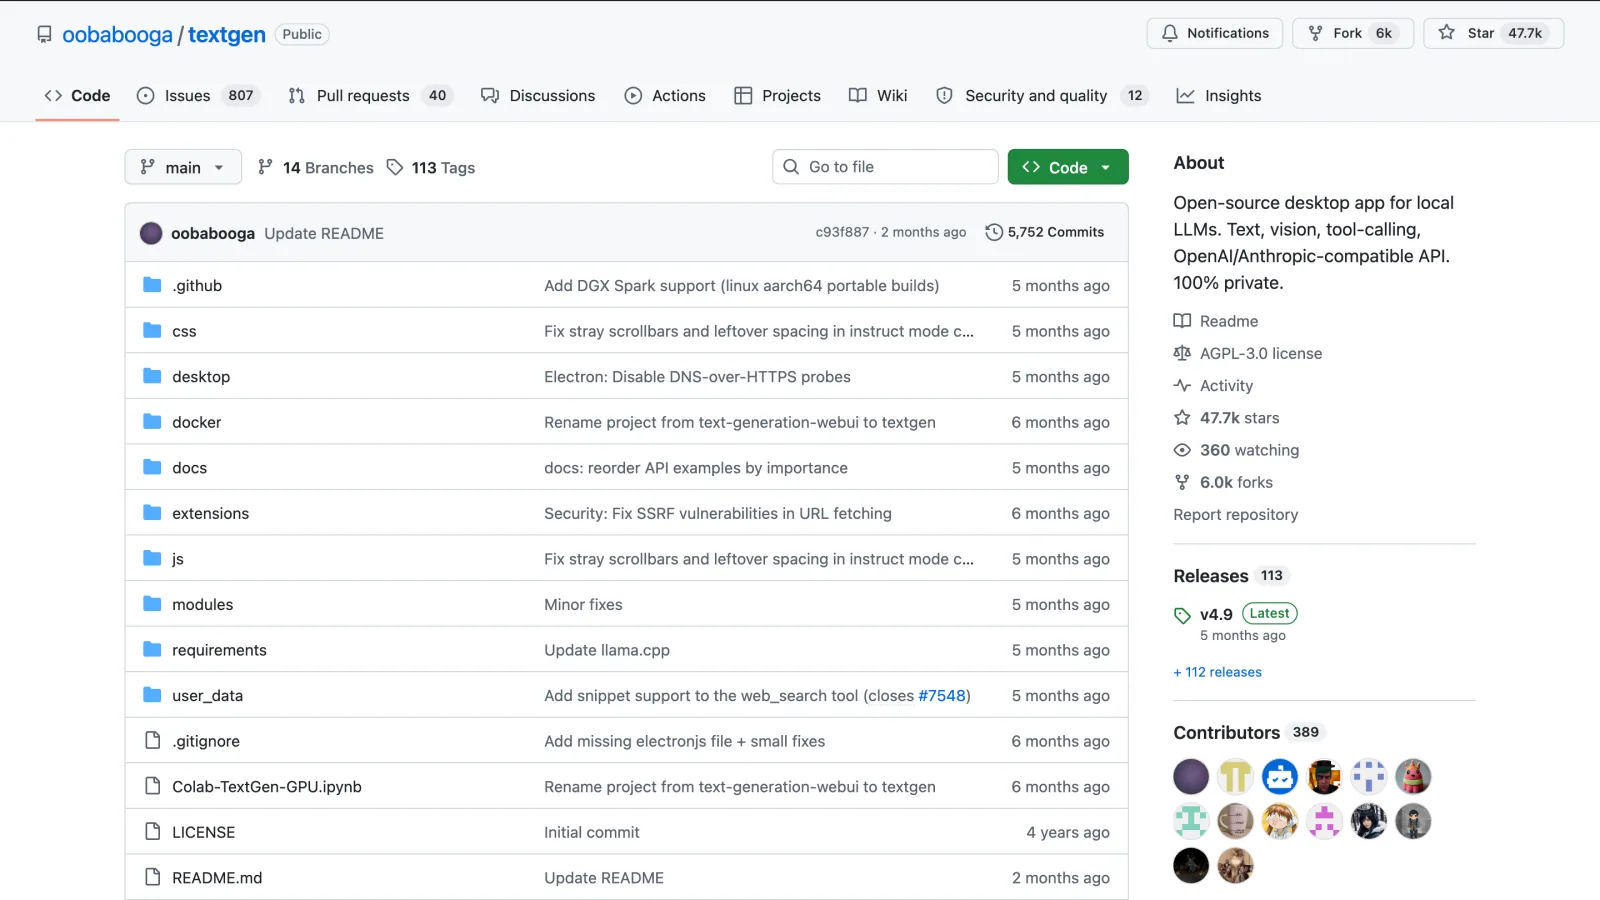Image resolution: width=1600 pixels, height=900 pixels.
Task: Click the v4.9 release tag icon
Action: click(1182, 615)
